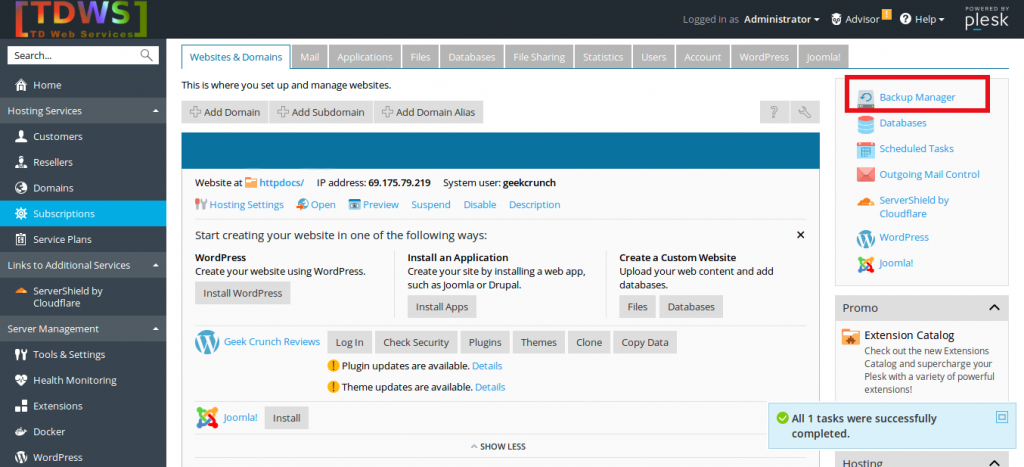Click the Cloudflare cloud icon in sidebar
1024x467 pixels.
21,291
